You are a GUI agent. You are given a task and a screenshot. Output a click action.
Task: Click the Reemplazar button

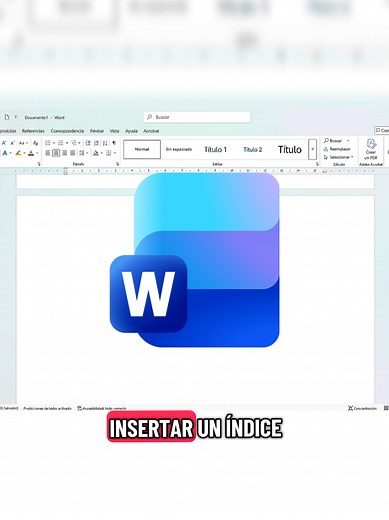337,149
